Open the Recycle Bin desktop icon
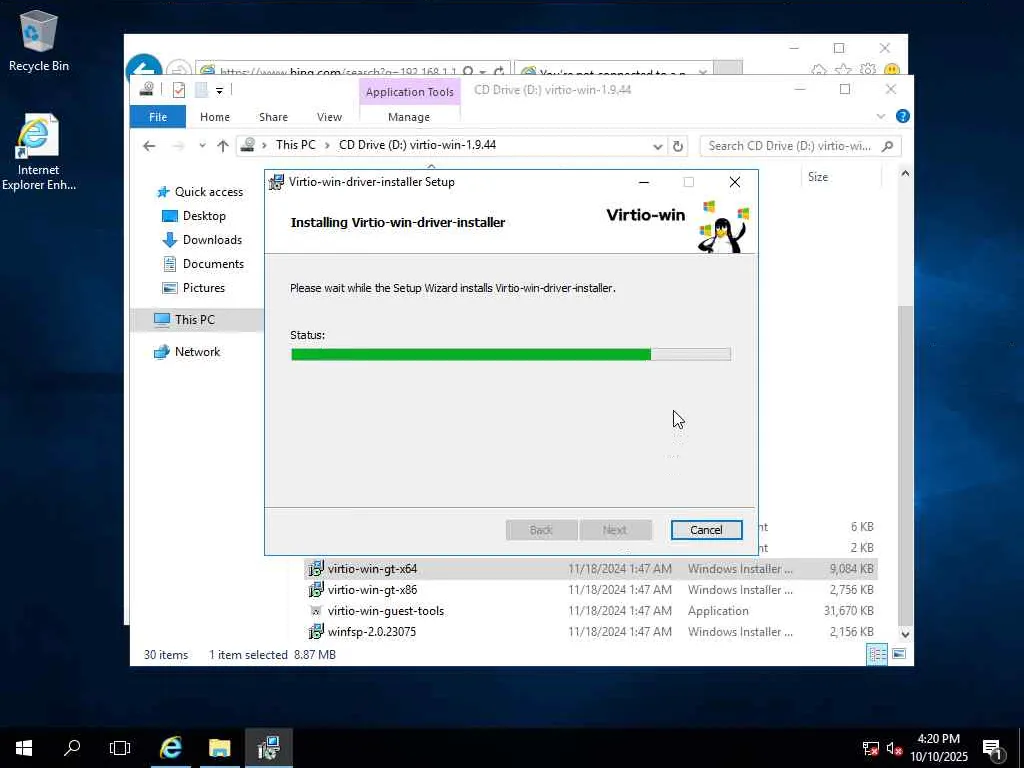The image size is (1024, 768). (x=39, y=40)
